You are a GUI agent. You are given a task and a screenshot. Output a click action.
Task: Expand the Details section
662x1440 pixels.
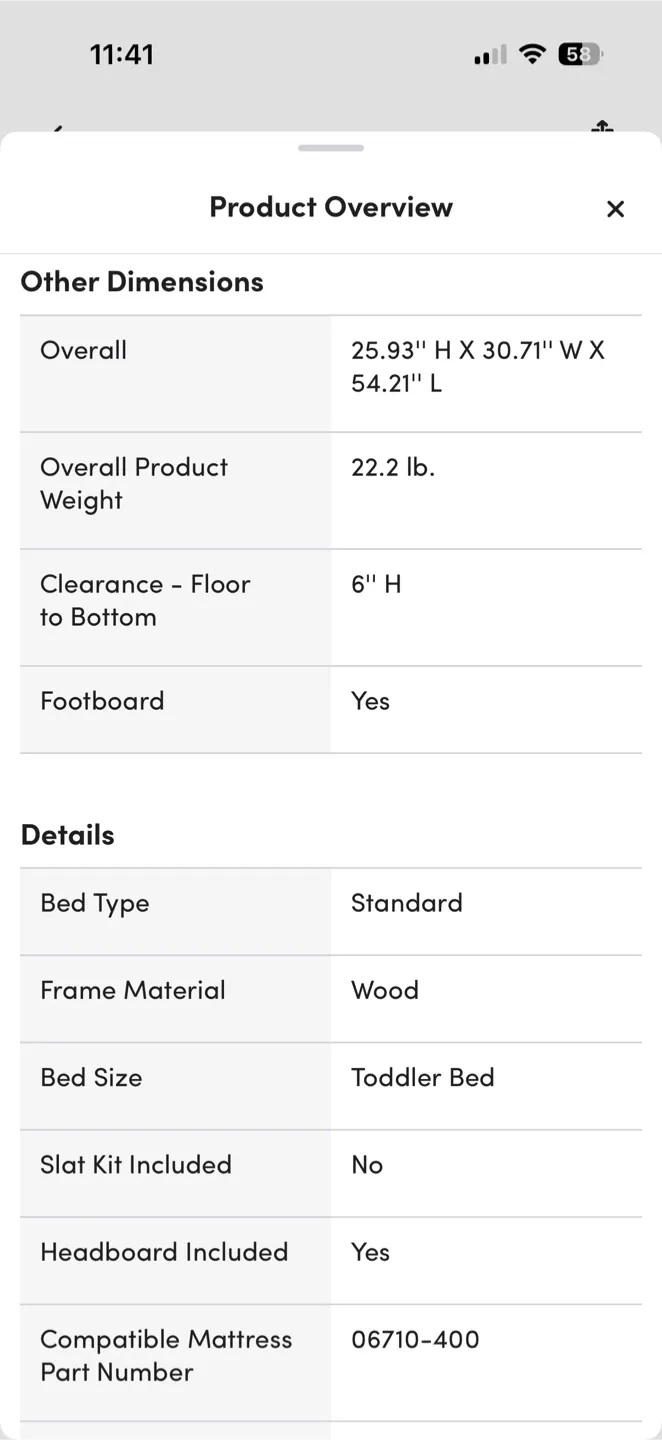(x=67, y=833)
